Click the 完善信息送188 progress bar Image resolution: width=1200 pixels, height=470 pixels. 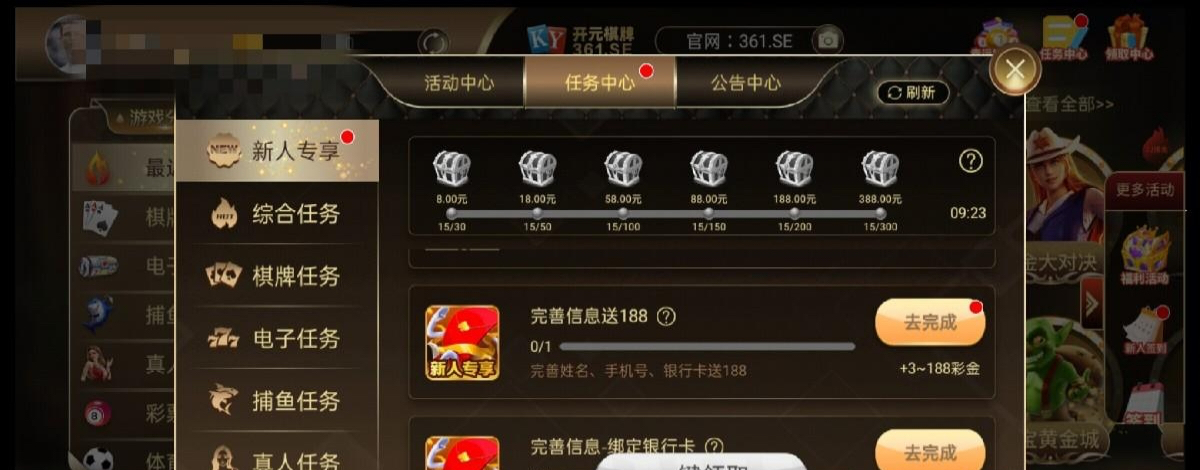[x=707, y=346]
